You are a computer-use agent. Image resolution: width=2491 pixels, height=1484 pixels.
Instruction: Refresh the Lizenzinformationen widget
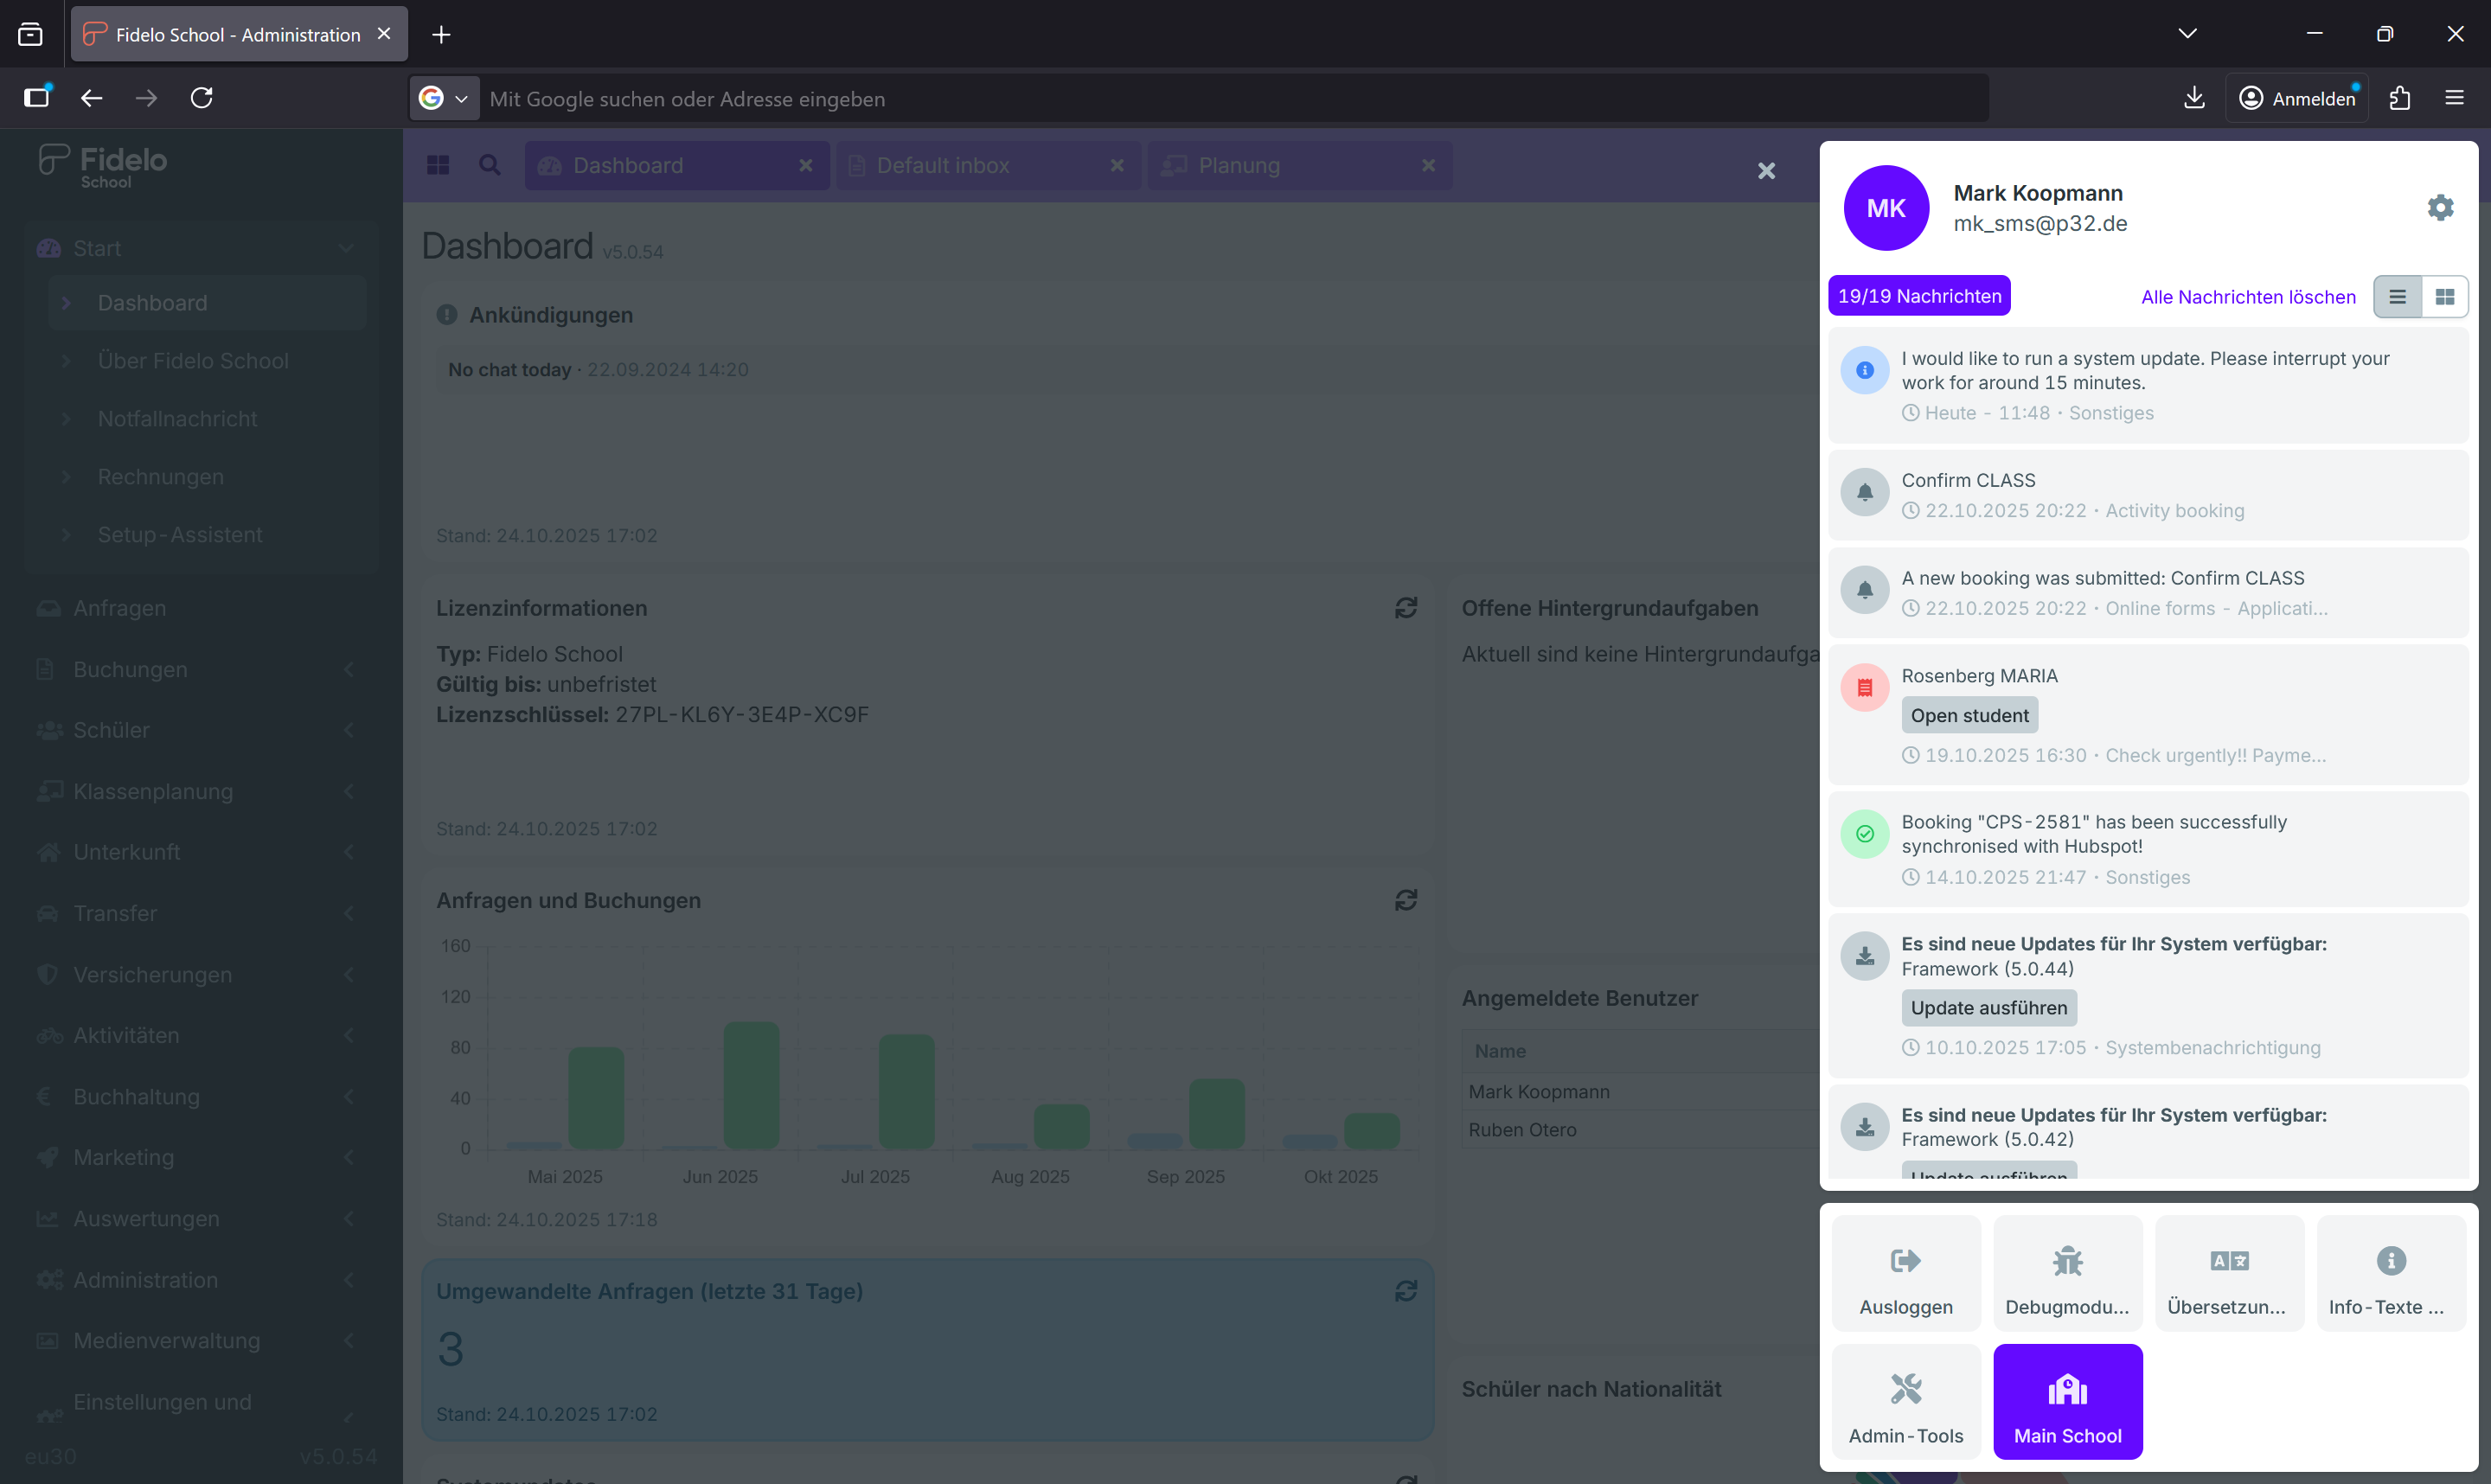pyautogui.click(x=1405, y=608)
